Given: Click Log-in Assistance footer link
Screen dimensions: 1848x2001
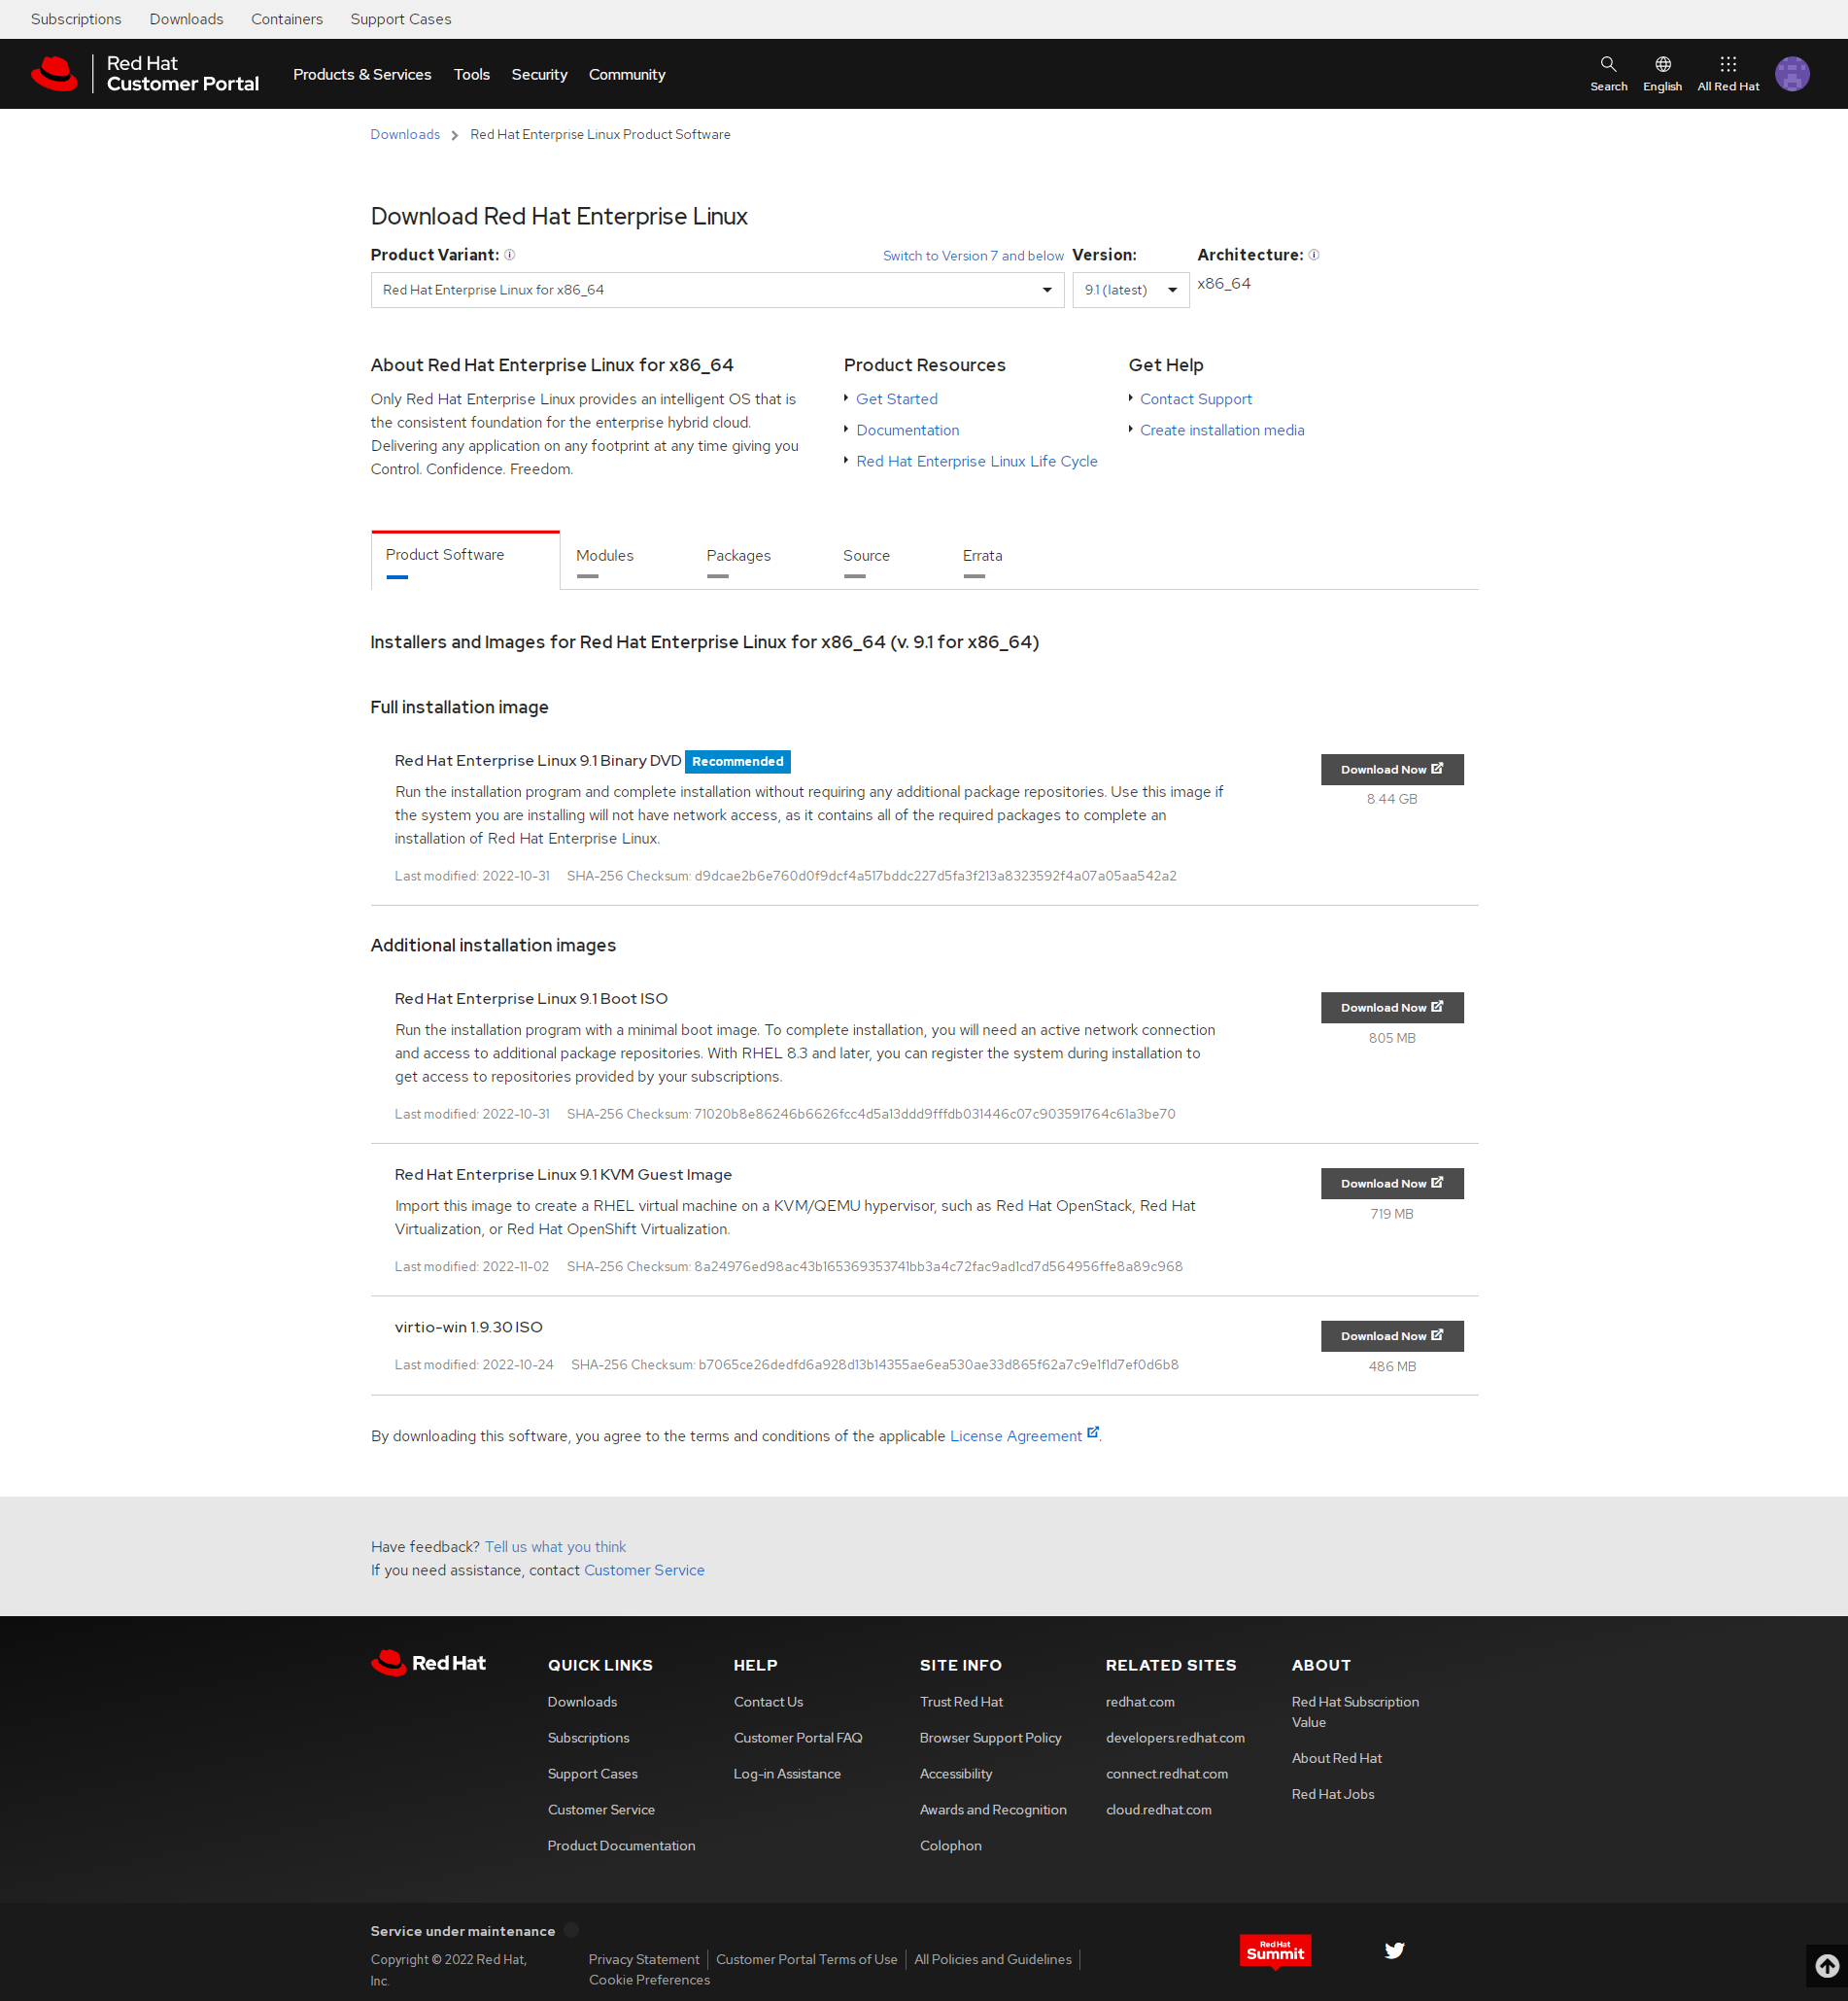Looking at the screenshot, I should pos(787,1774).
